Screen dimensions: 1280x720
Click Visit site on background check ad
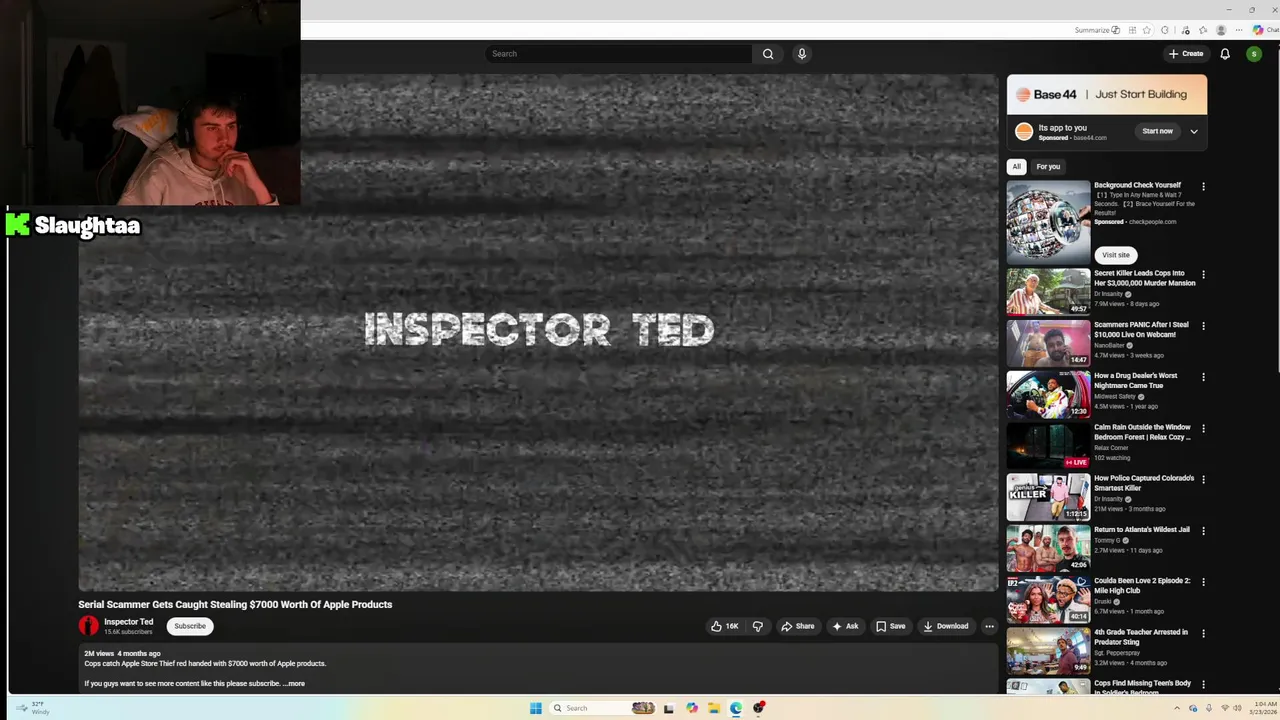1116,255
